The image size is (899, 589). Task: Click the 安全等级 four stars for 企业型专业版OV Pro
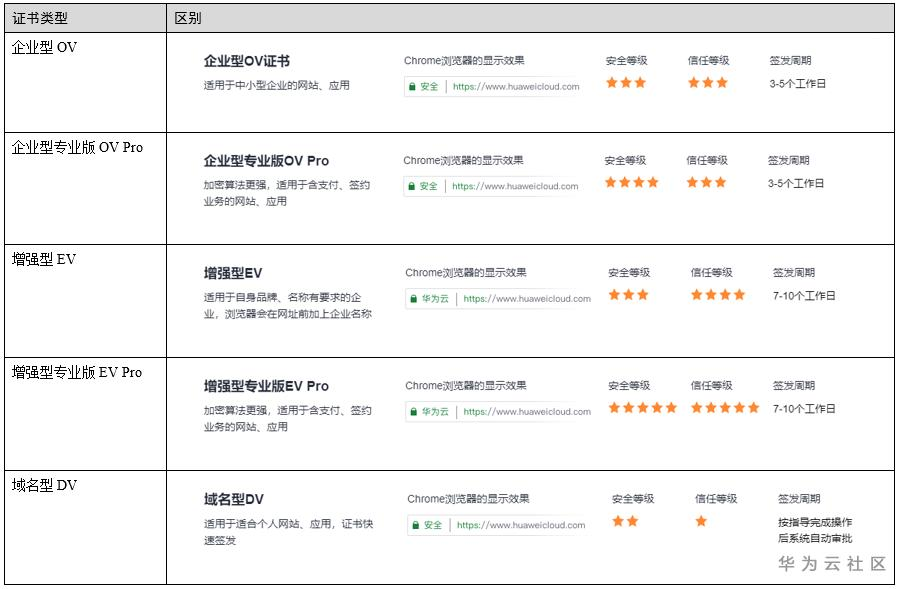coord(632,183)
